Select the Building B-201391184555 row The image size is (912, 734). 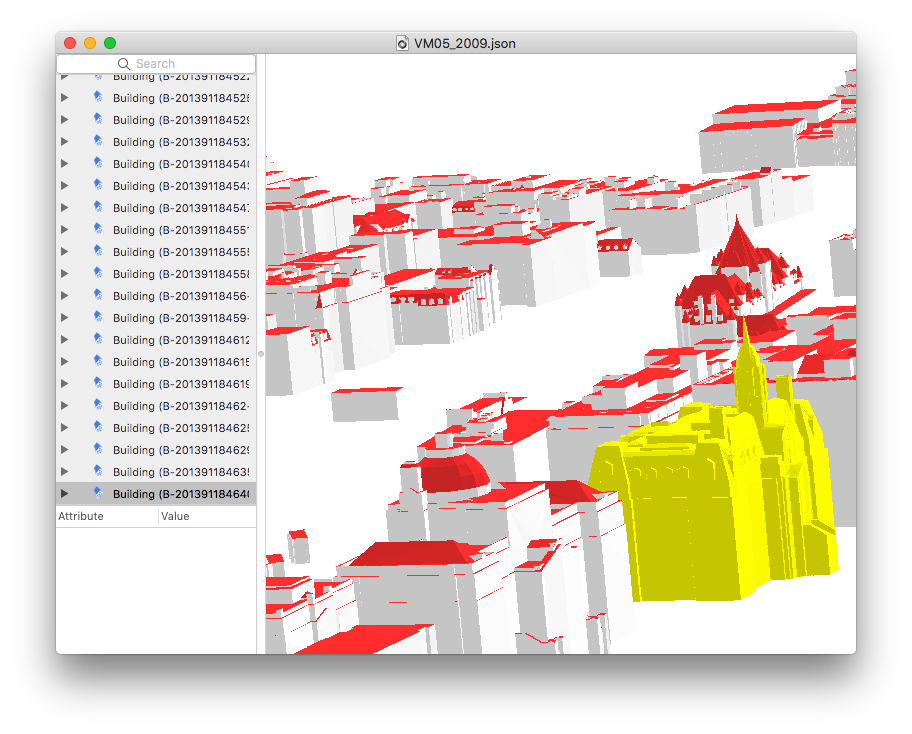[x=180, y=252]
